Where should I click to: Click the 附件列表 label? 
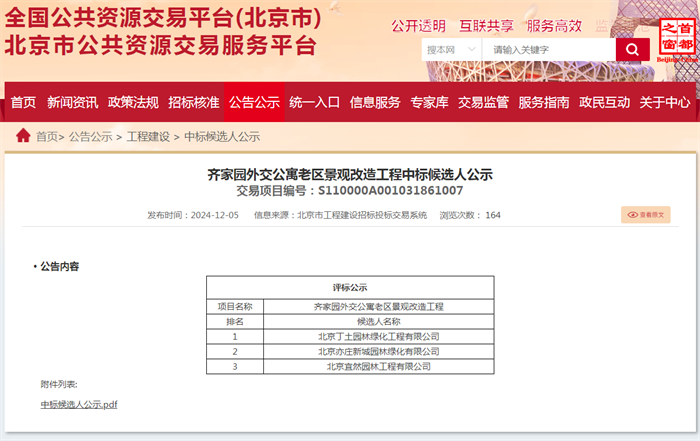point(59,384)
